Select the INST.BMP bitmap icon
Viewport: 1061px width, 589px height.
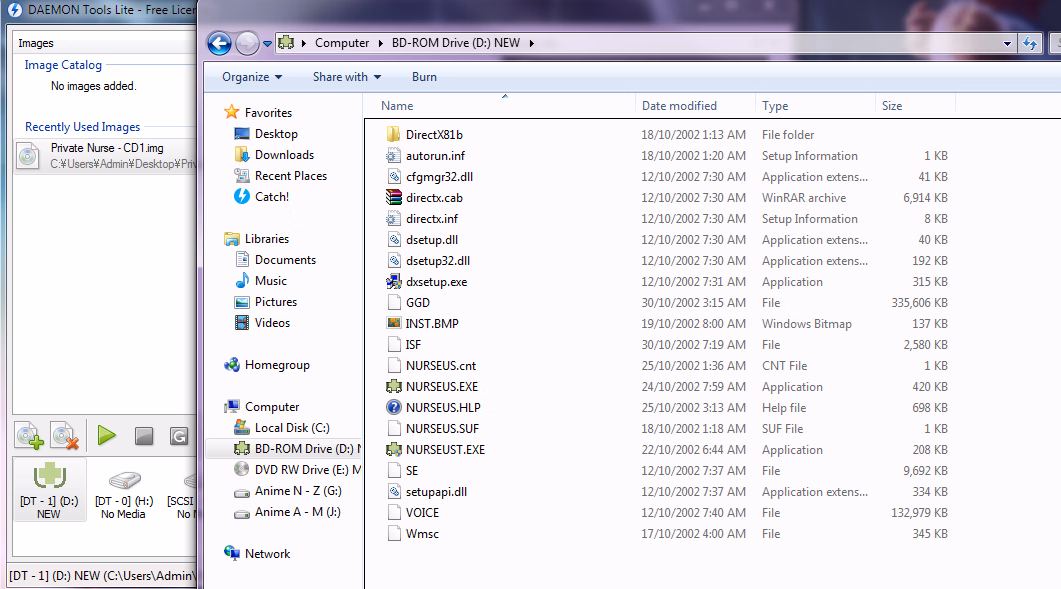(394, 323)
